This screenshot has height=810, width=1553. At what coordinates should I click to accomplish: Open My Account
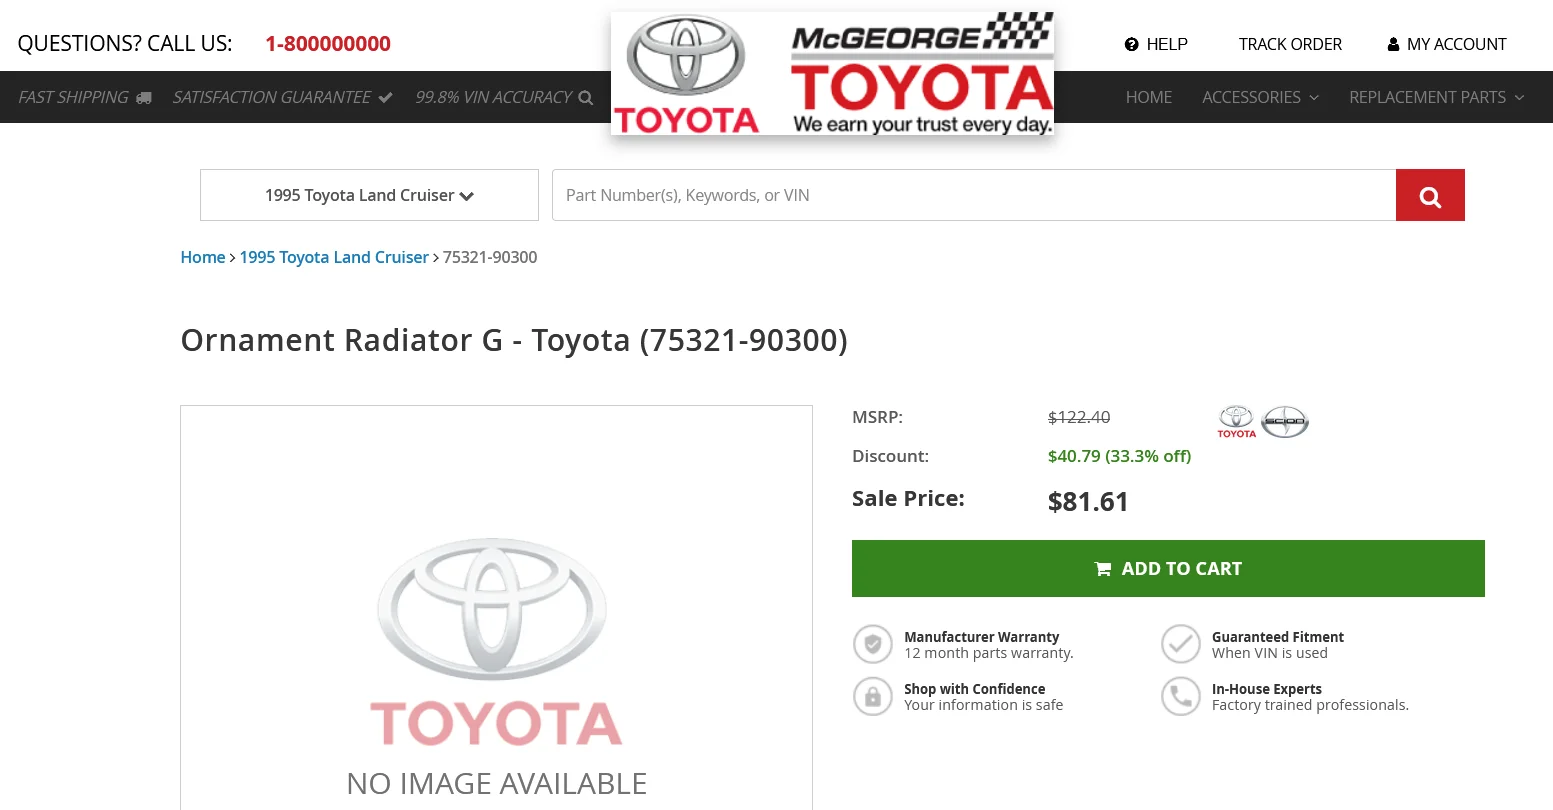point(1447,44)
